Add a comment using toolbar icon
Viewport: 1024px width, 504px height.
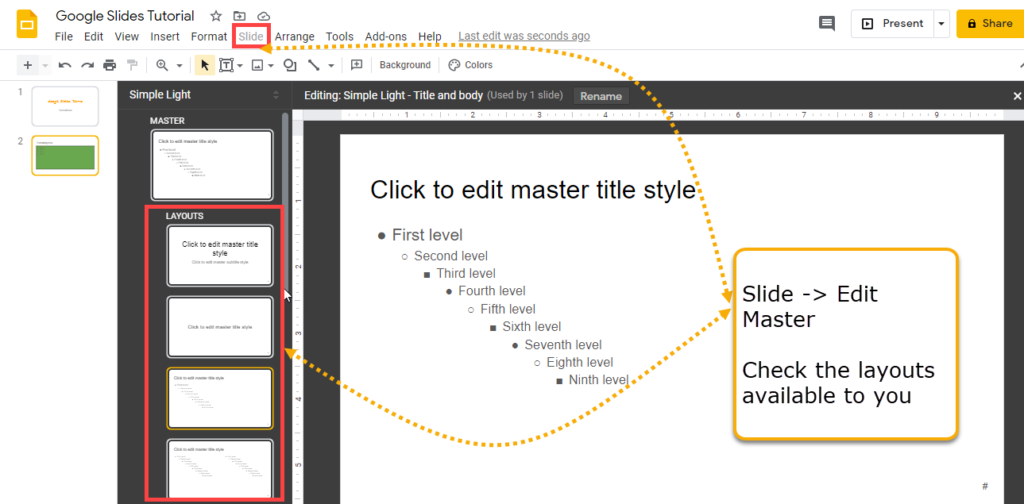pyautogui.click(x=357, y=65)
